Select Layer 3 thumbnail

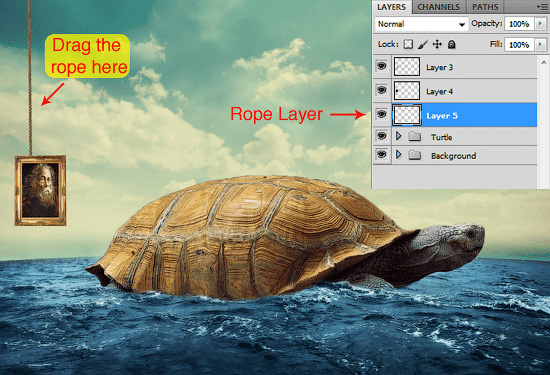(407, 66)
